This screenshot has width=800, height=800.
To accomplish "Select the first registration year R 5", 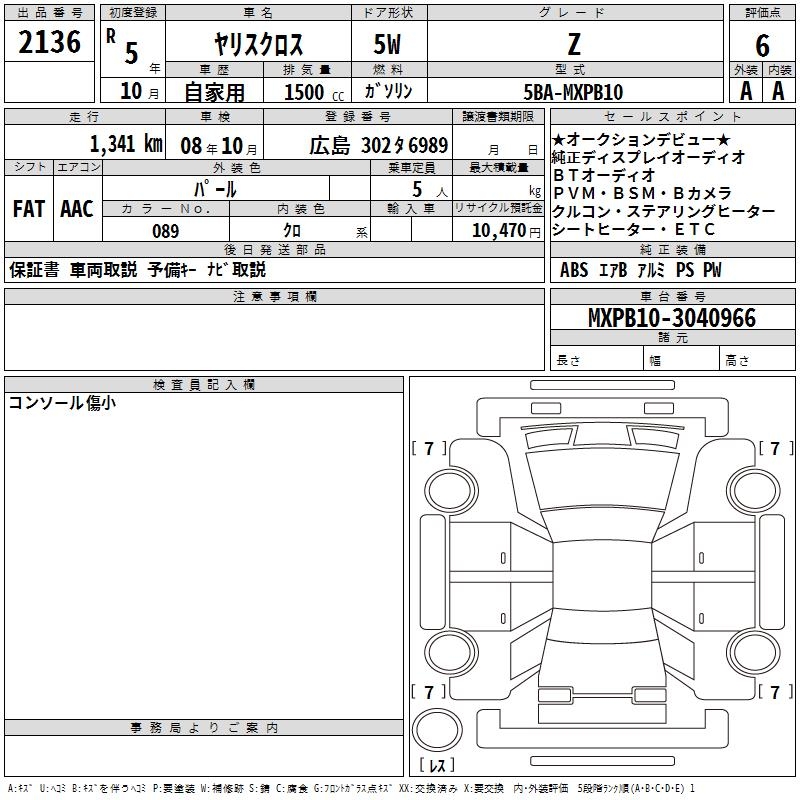I will click(122, 46).
